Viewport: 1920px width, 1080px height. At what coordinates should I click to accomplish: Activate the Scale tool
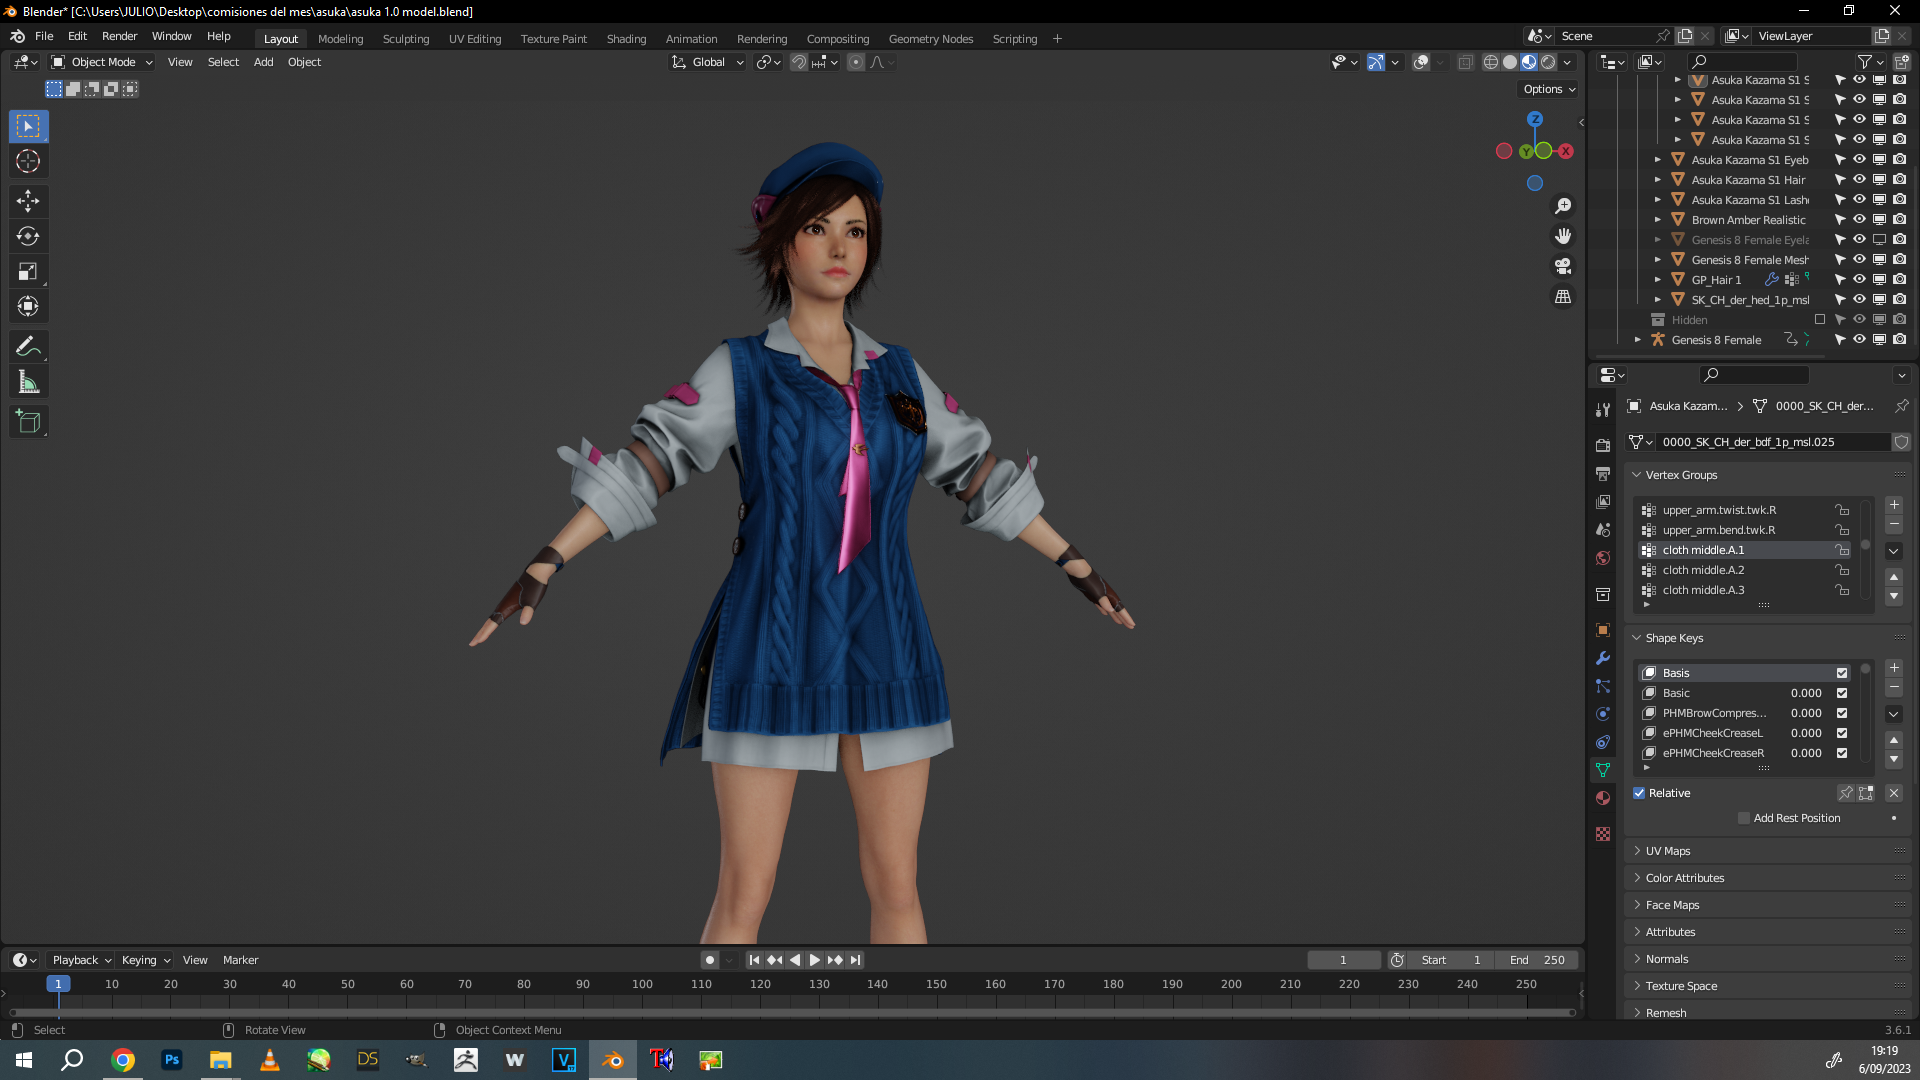click(x=28, y=272)
